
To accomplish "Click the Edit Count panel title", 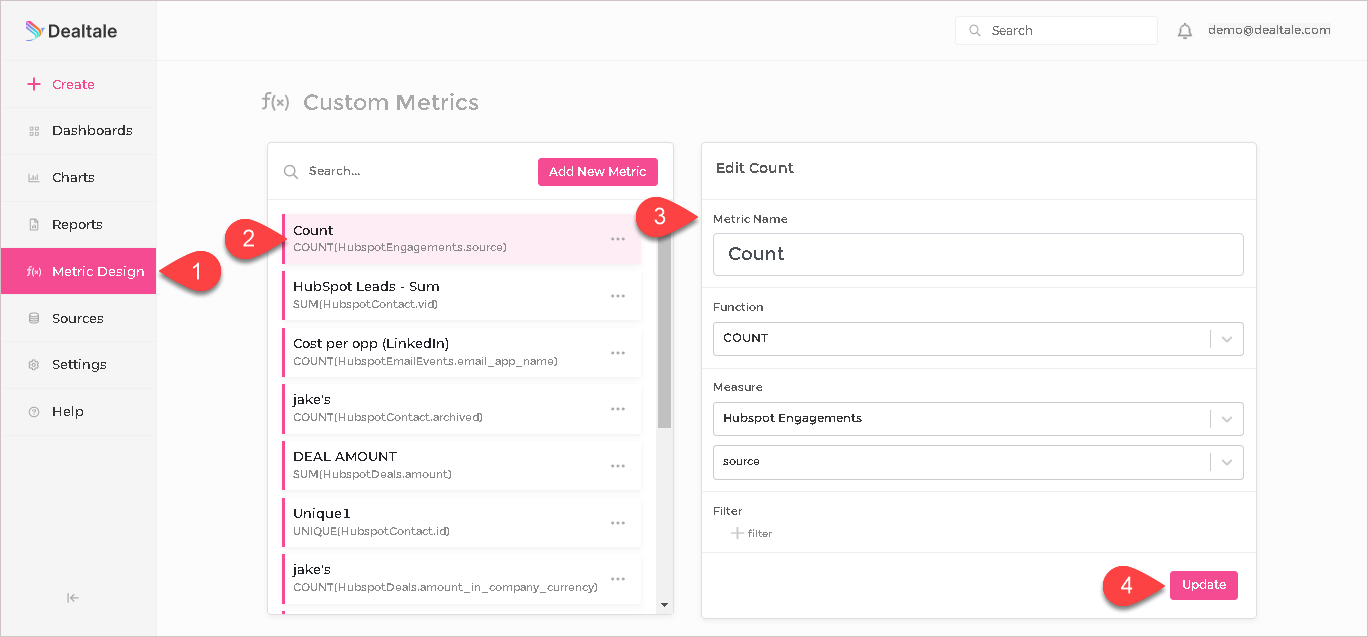I will click(755, 168).
